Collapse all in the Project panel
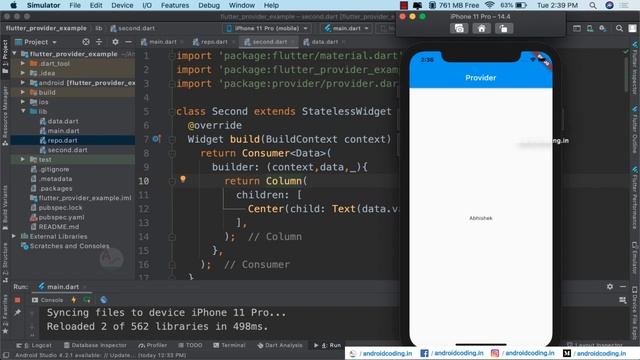 (99, 42)
